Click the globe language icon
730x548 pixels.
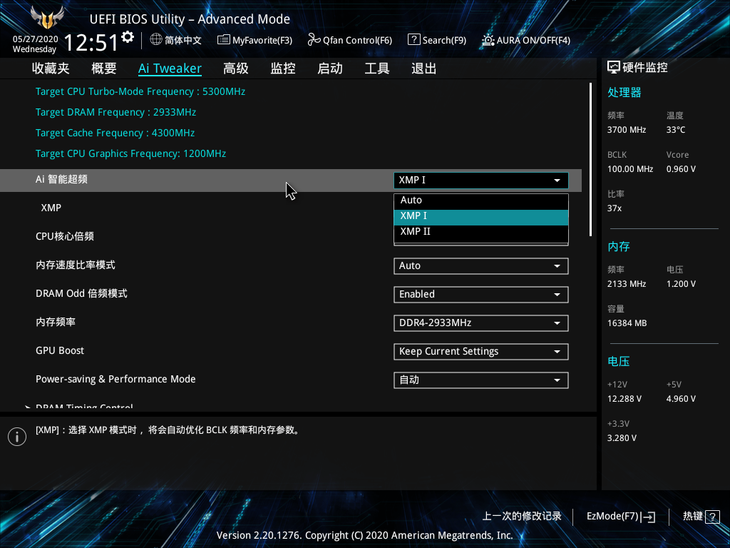[x=156, y=40]
